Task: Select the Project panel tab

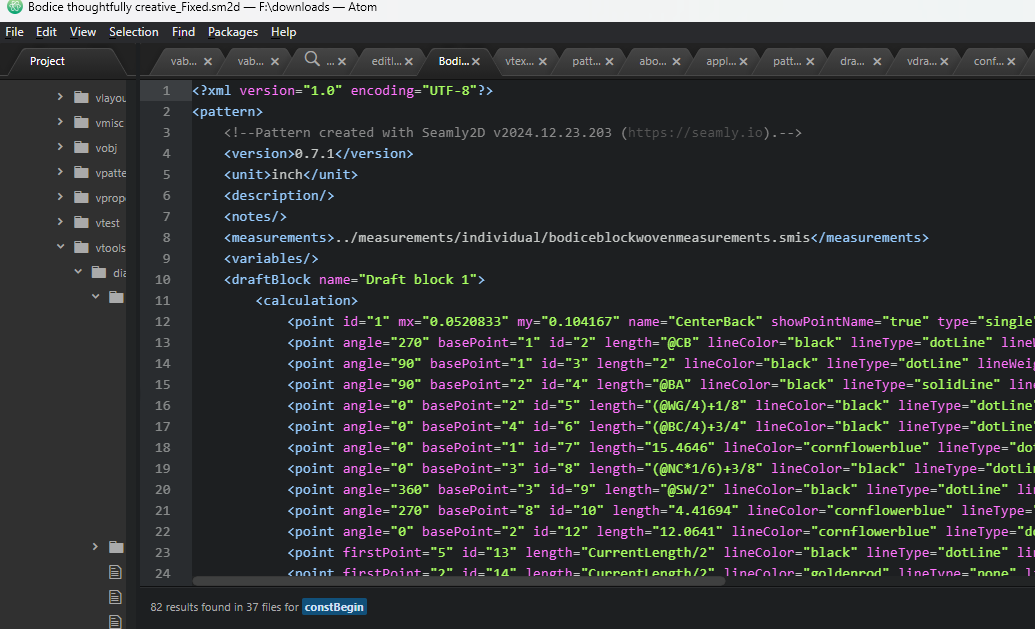Action: click(47, 61)
